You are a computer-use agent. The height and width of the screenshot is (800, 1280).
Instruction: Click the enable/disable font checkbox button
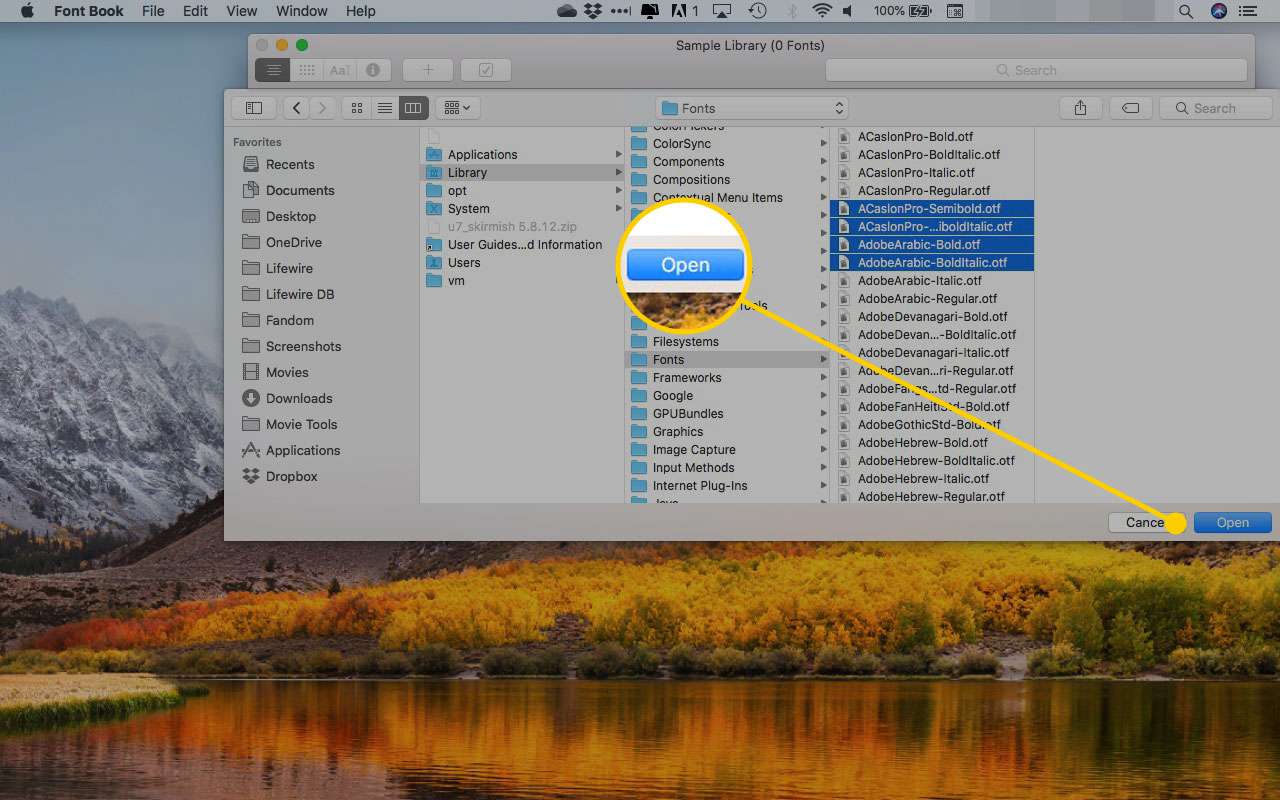point(486,70)
